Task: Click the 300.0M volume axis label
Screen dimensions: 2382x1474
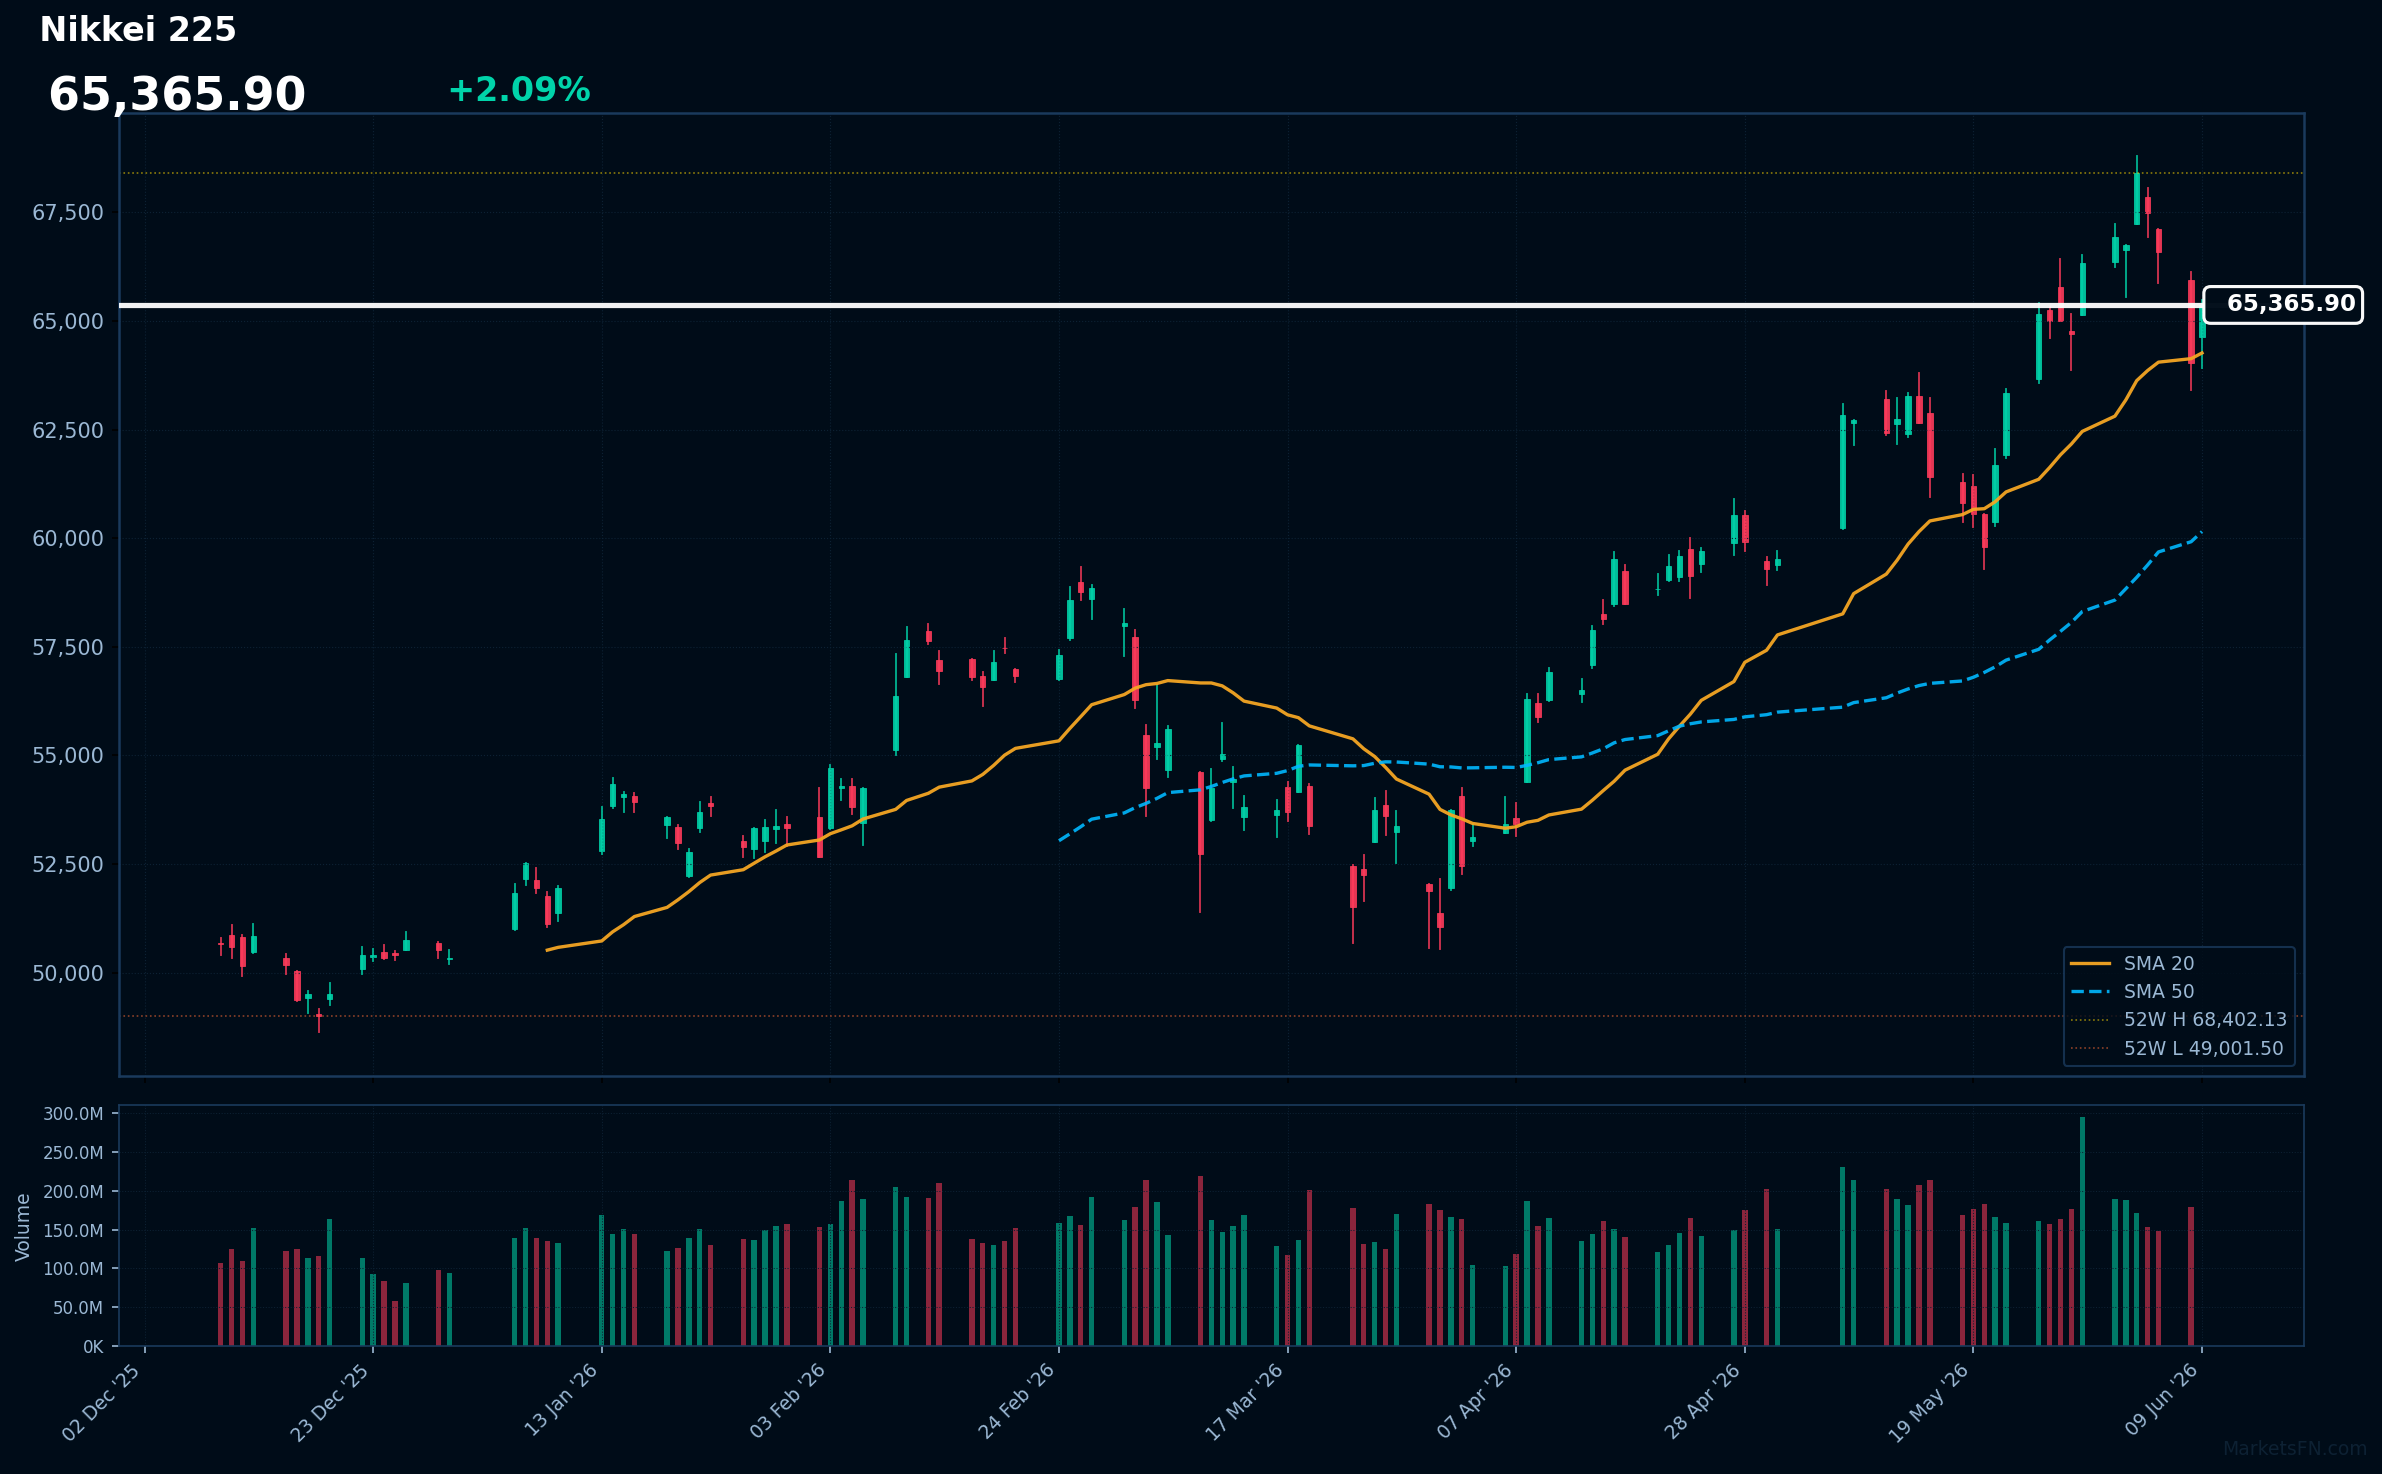Action: [73, 1114]
